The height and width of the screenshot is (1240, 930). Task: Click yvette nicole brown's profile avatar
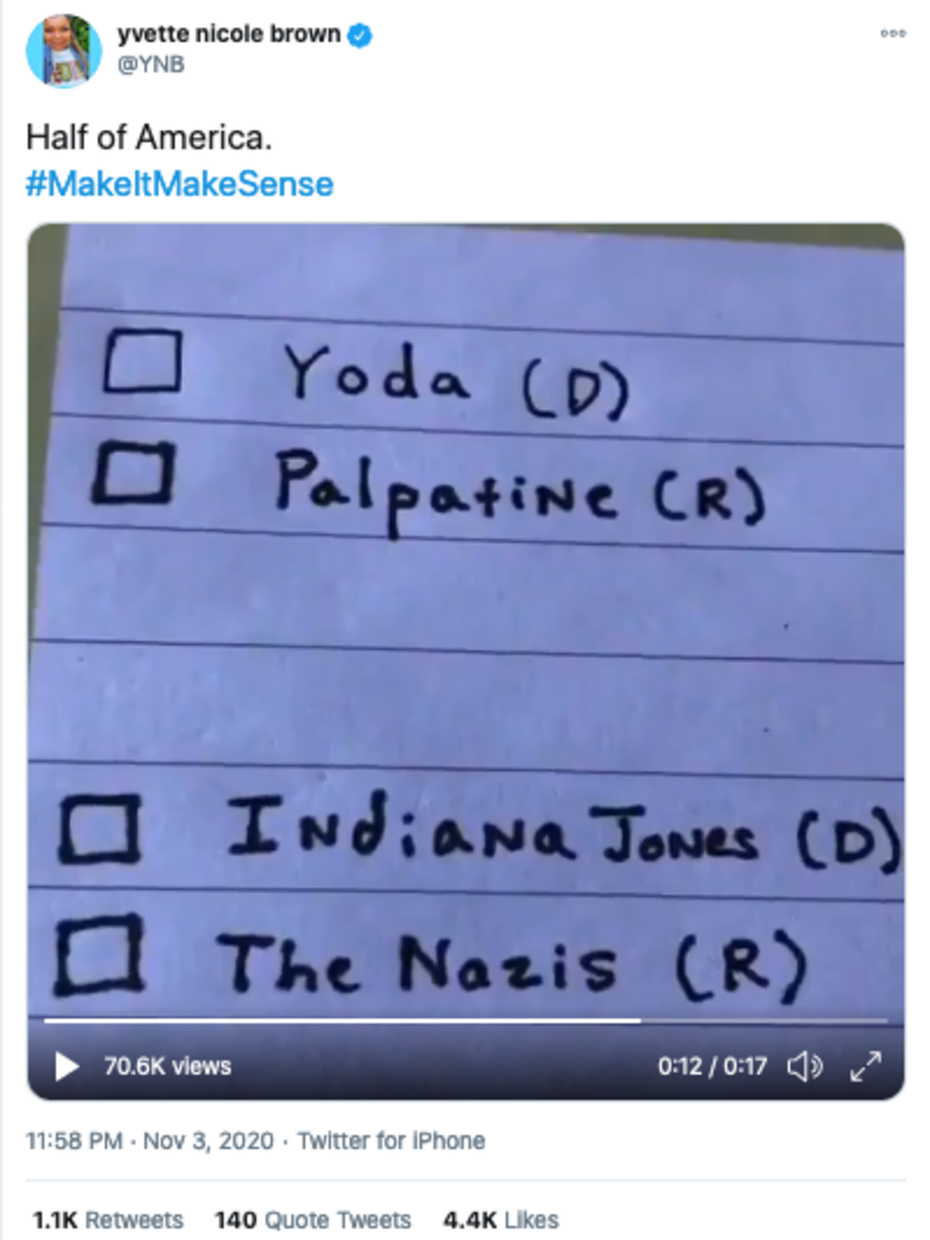[x=64, y=51]
